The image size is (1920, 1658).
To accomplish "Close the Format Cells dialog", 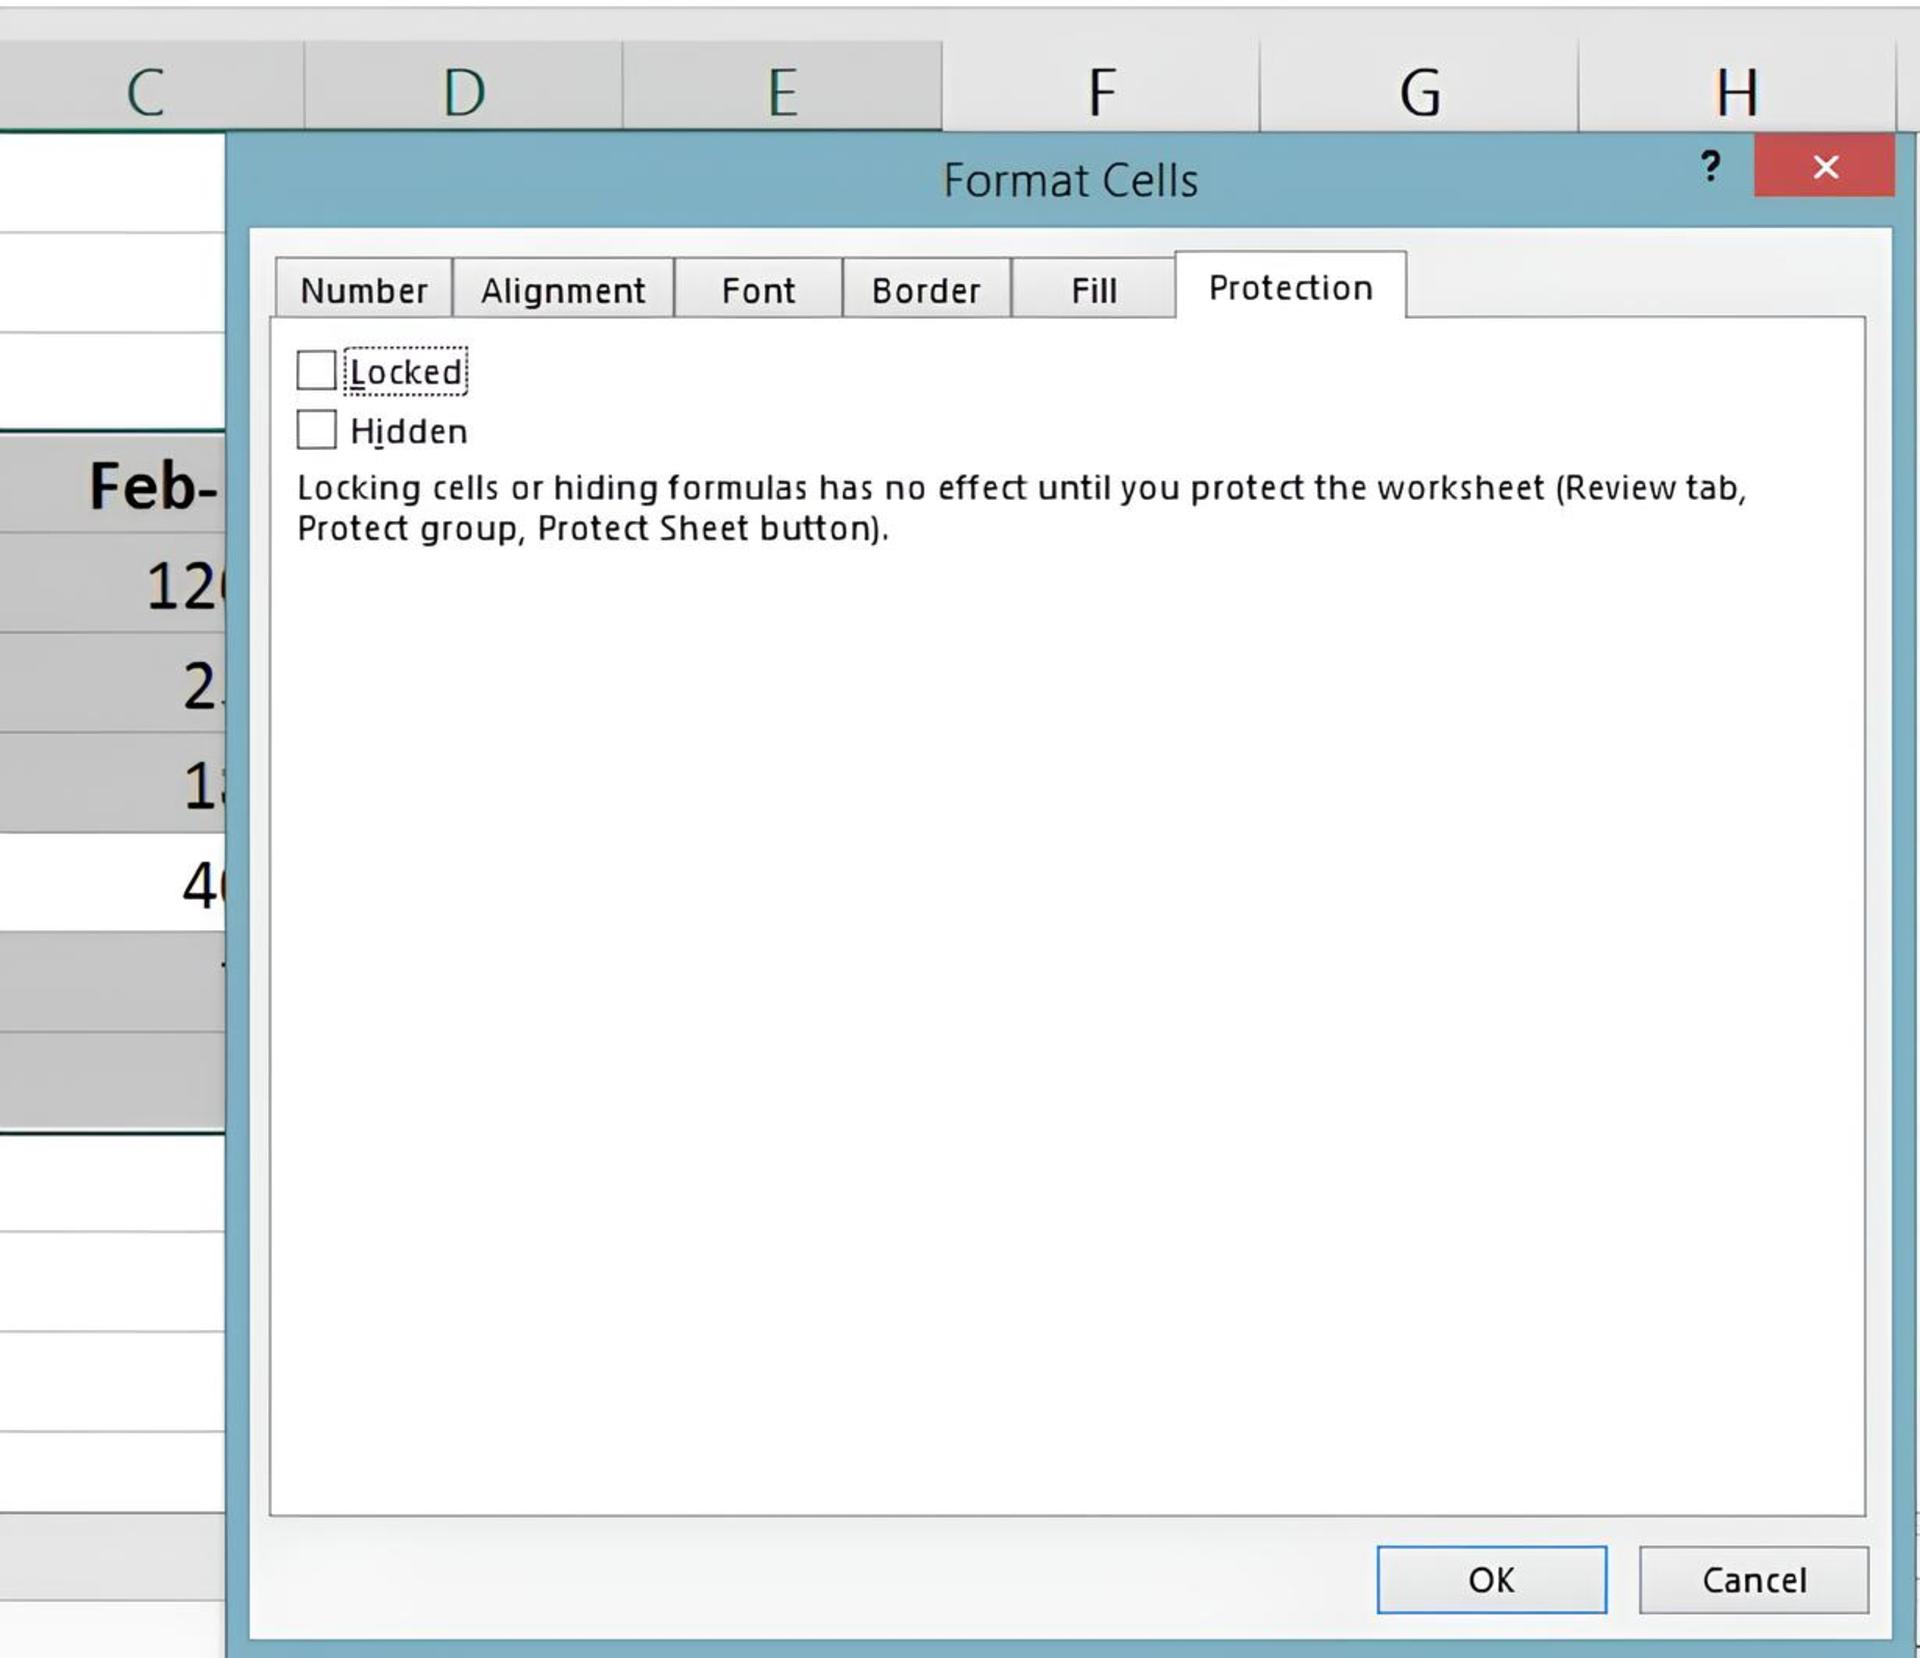I will click(1824, 166).
